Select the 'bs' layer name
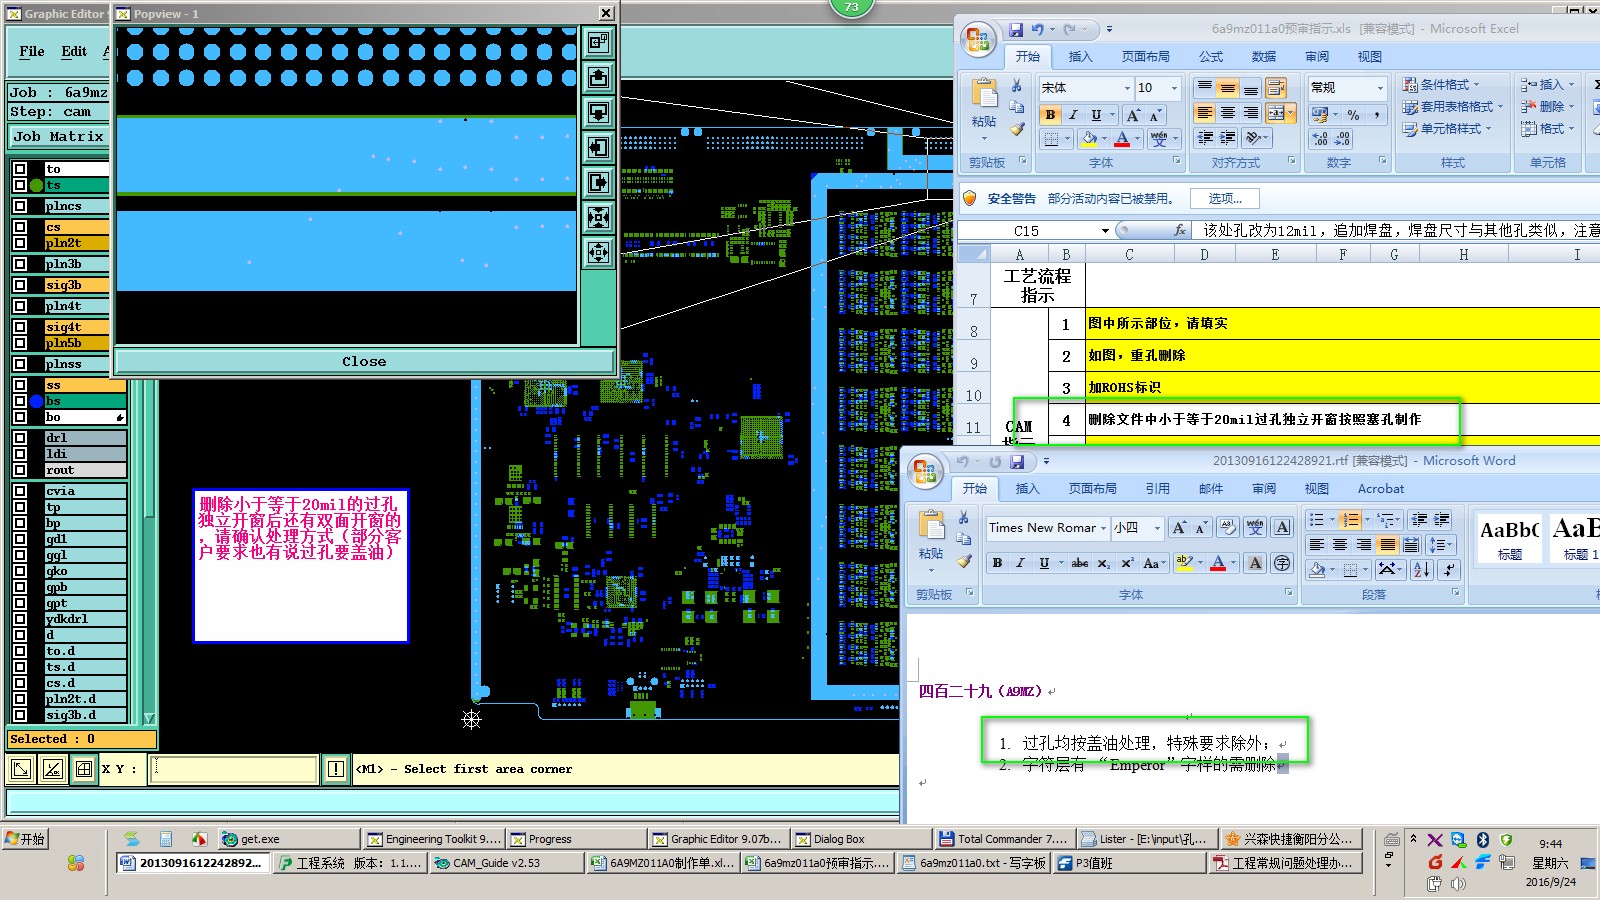This screenshot has width=1600, height=900. [85, 401]
